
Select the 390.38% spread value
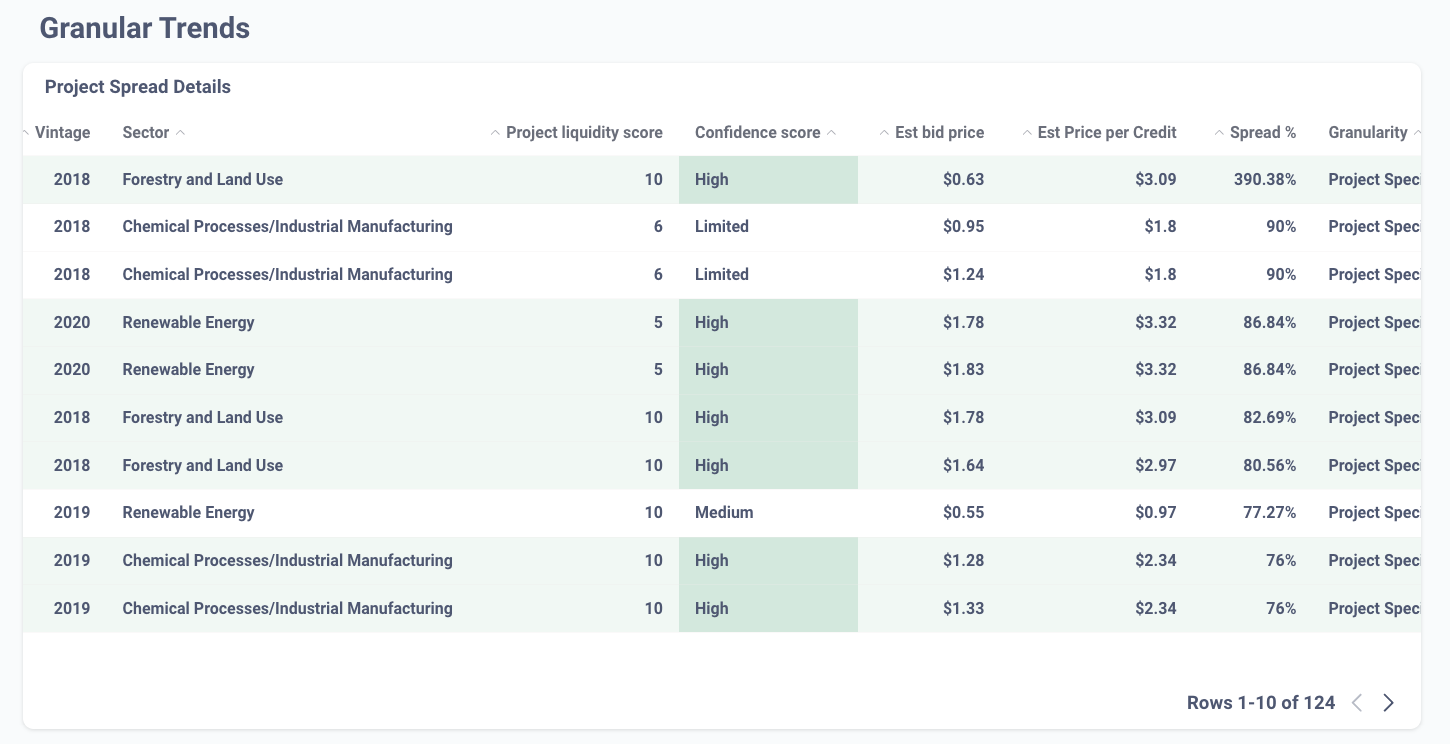point(1265,180)
